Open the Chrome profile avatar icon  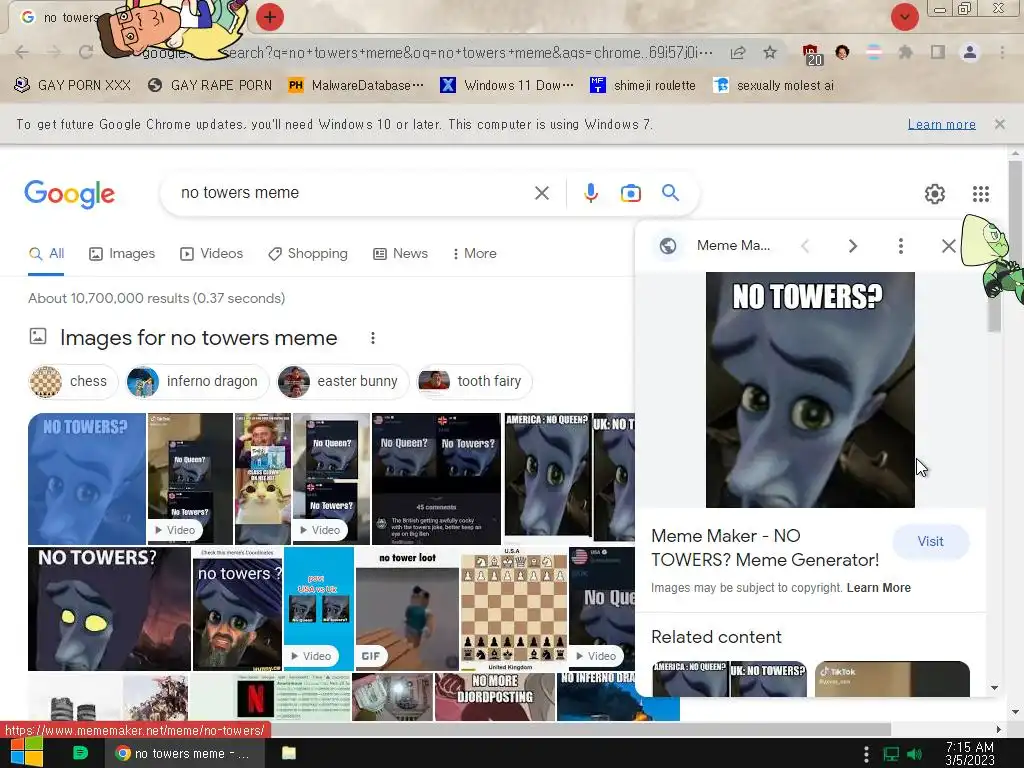click(x=970, y=52)
